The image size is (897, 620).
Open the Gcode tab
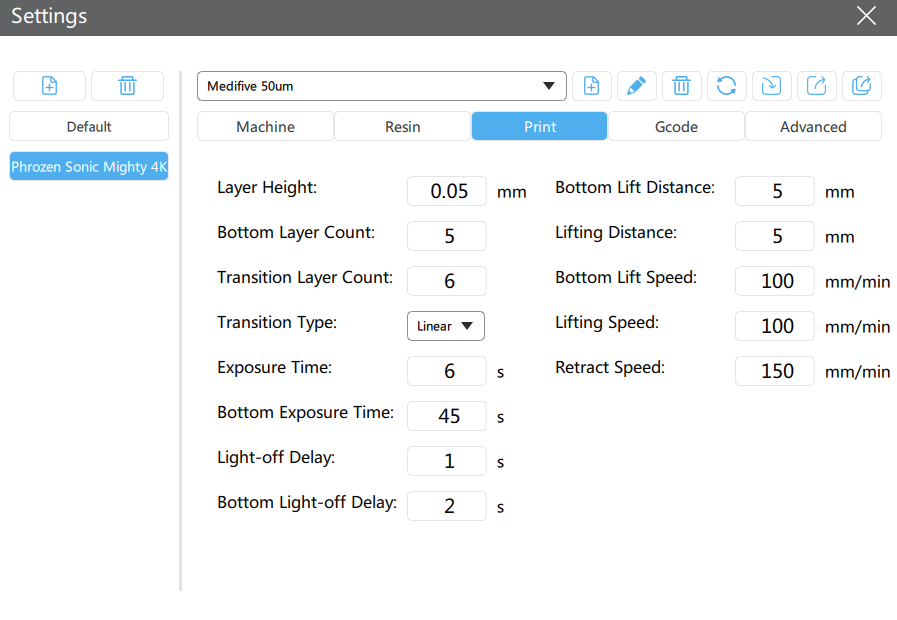point(676,126)
